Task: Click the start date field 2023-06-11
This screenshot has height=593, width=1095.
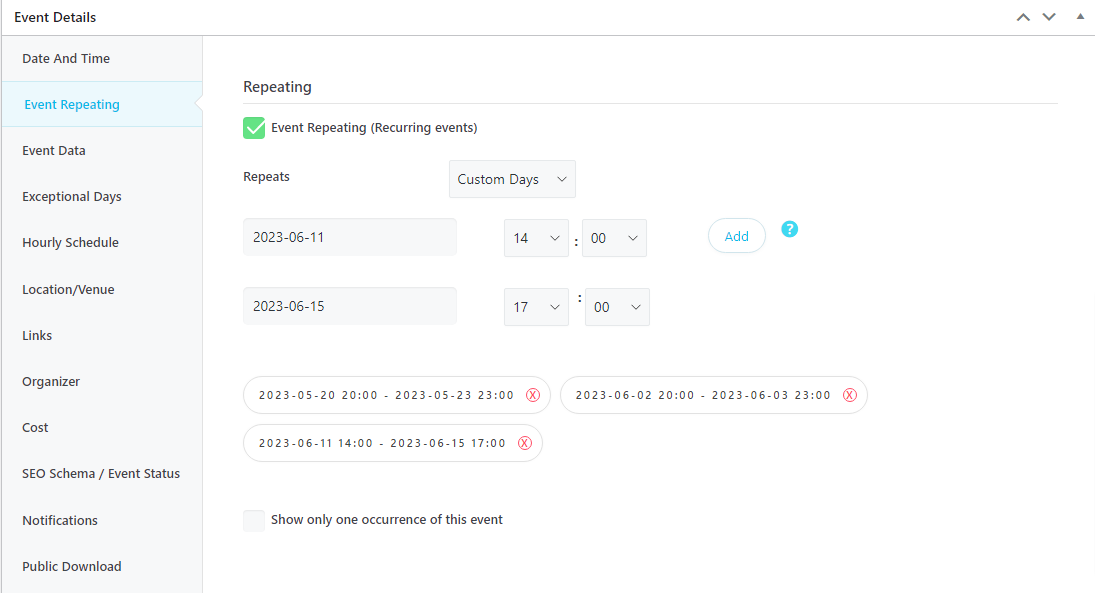Action: pyautogui.click(x=350, y=237)
